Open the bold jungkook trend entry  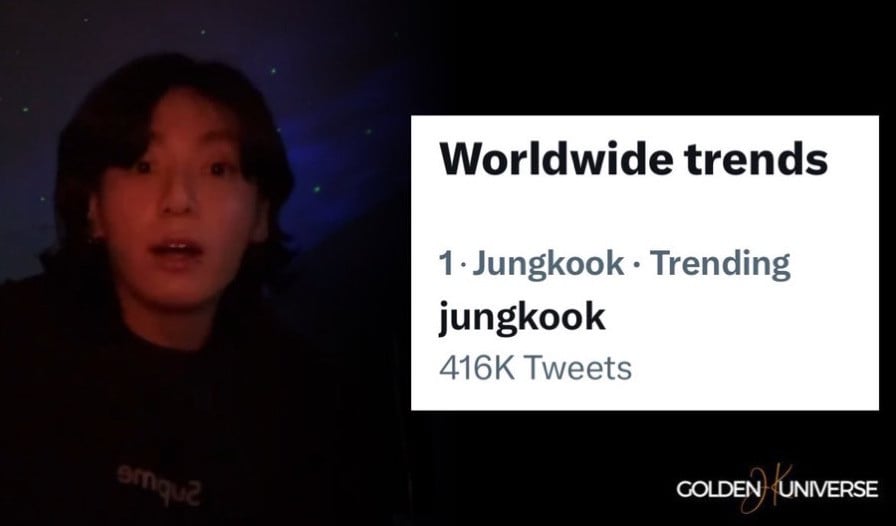pos(522,317)
